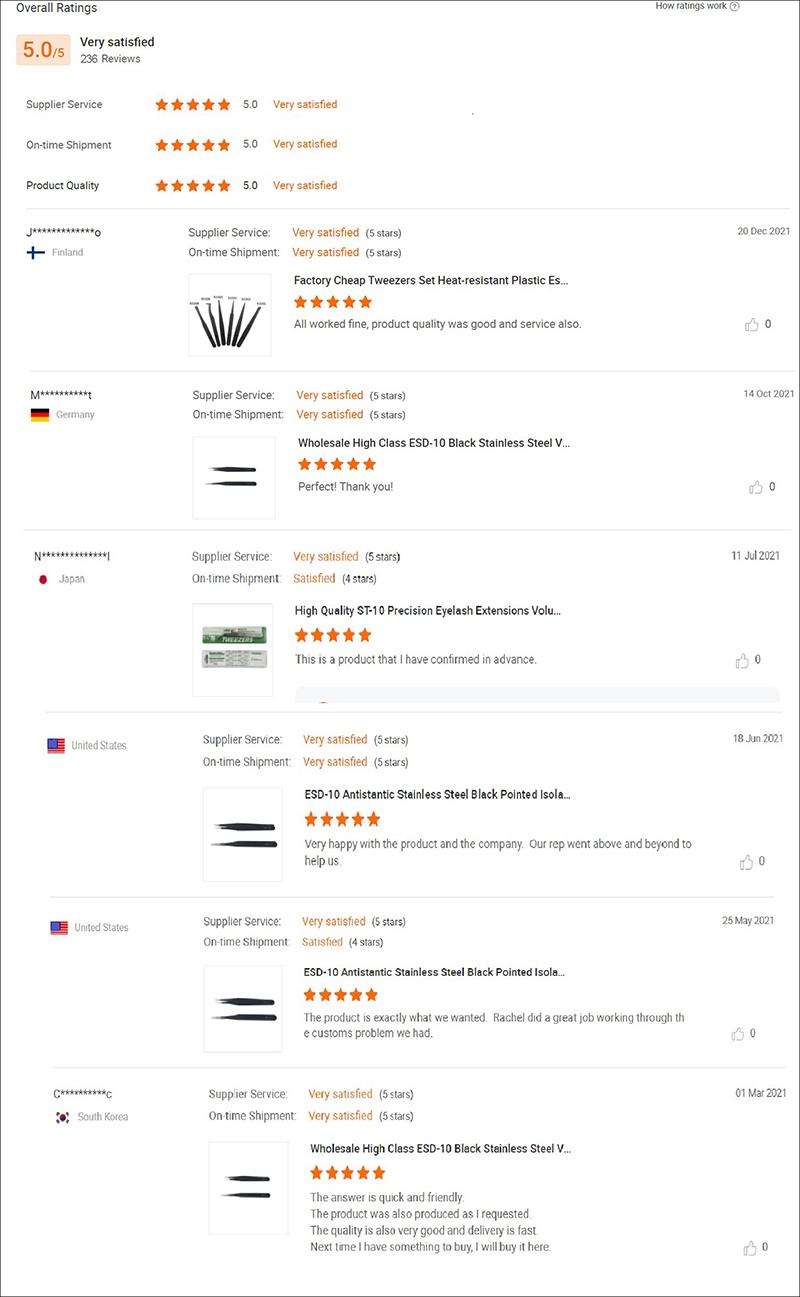800x1297 pixels.
Task: Click the Product Quality star rating row
Action: 193,186
